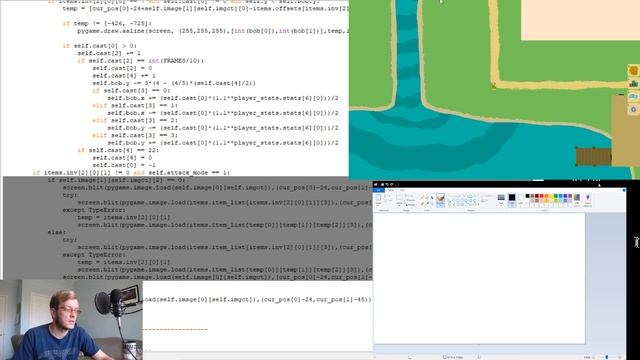Click the Paste button in Paint
The height and width of the screenshot is (360, 640).
point(378,200)
